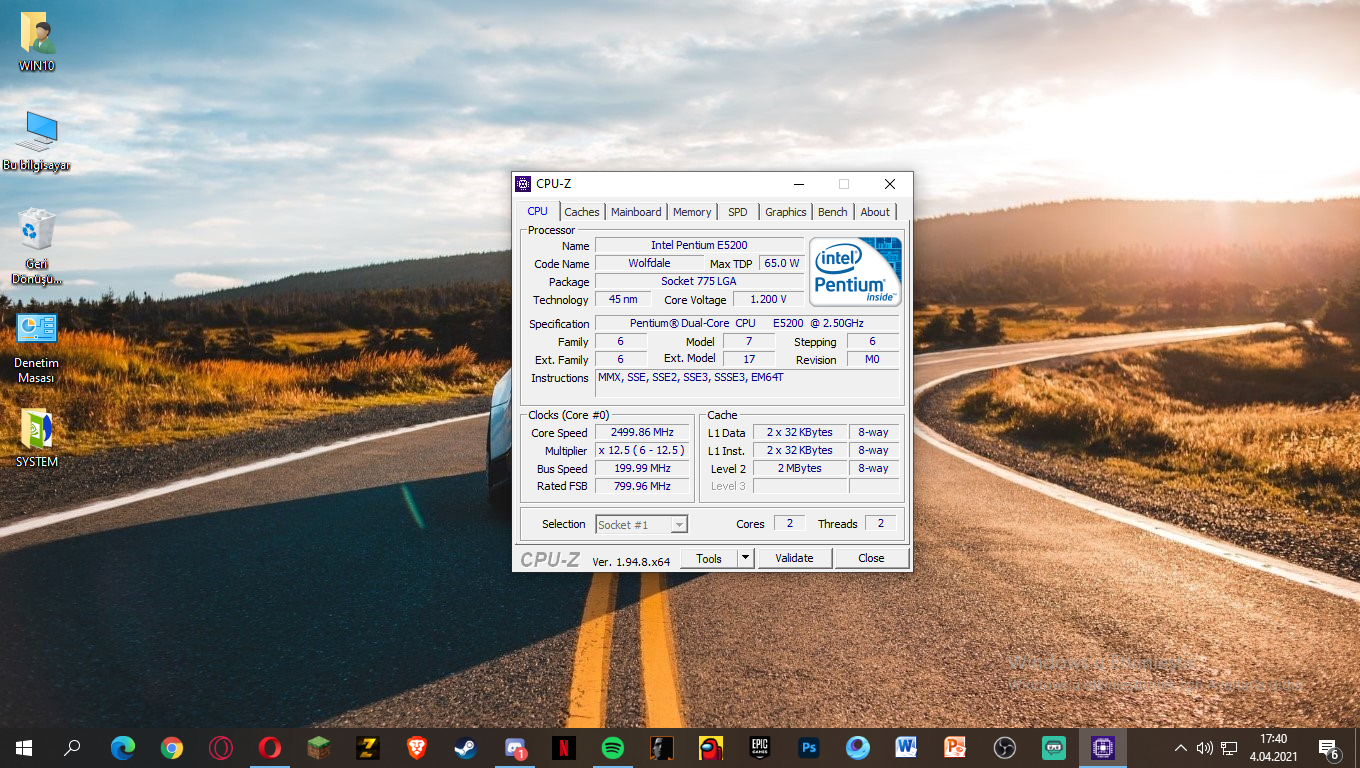Open PowerPoint taskbar icon
Screen dimensions: 1360x768
pyautogui.click(x=956, y=748)
